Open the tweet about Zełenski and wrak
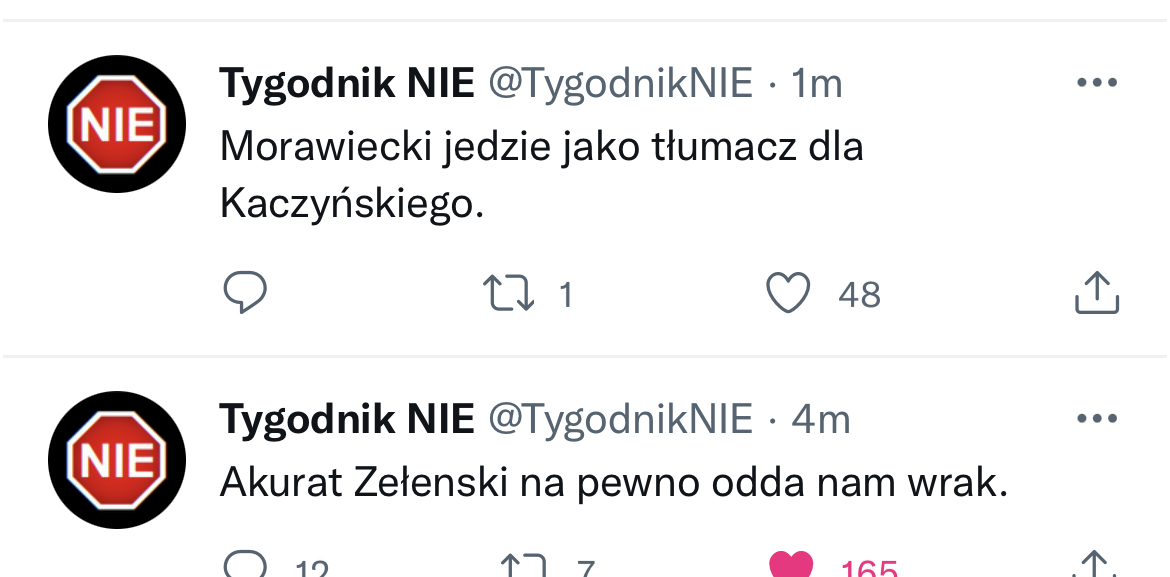The image size is (1170, 577). [x=612, y=484]
